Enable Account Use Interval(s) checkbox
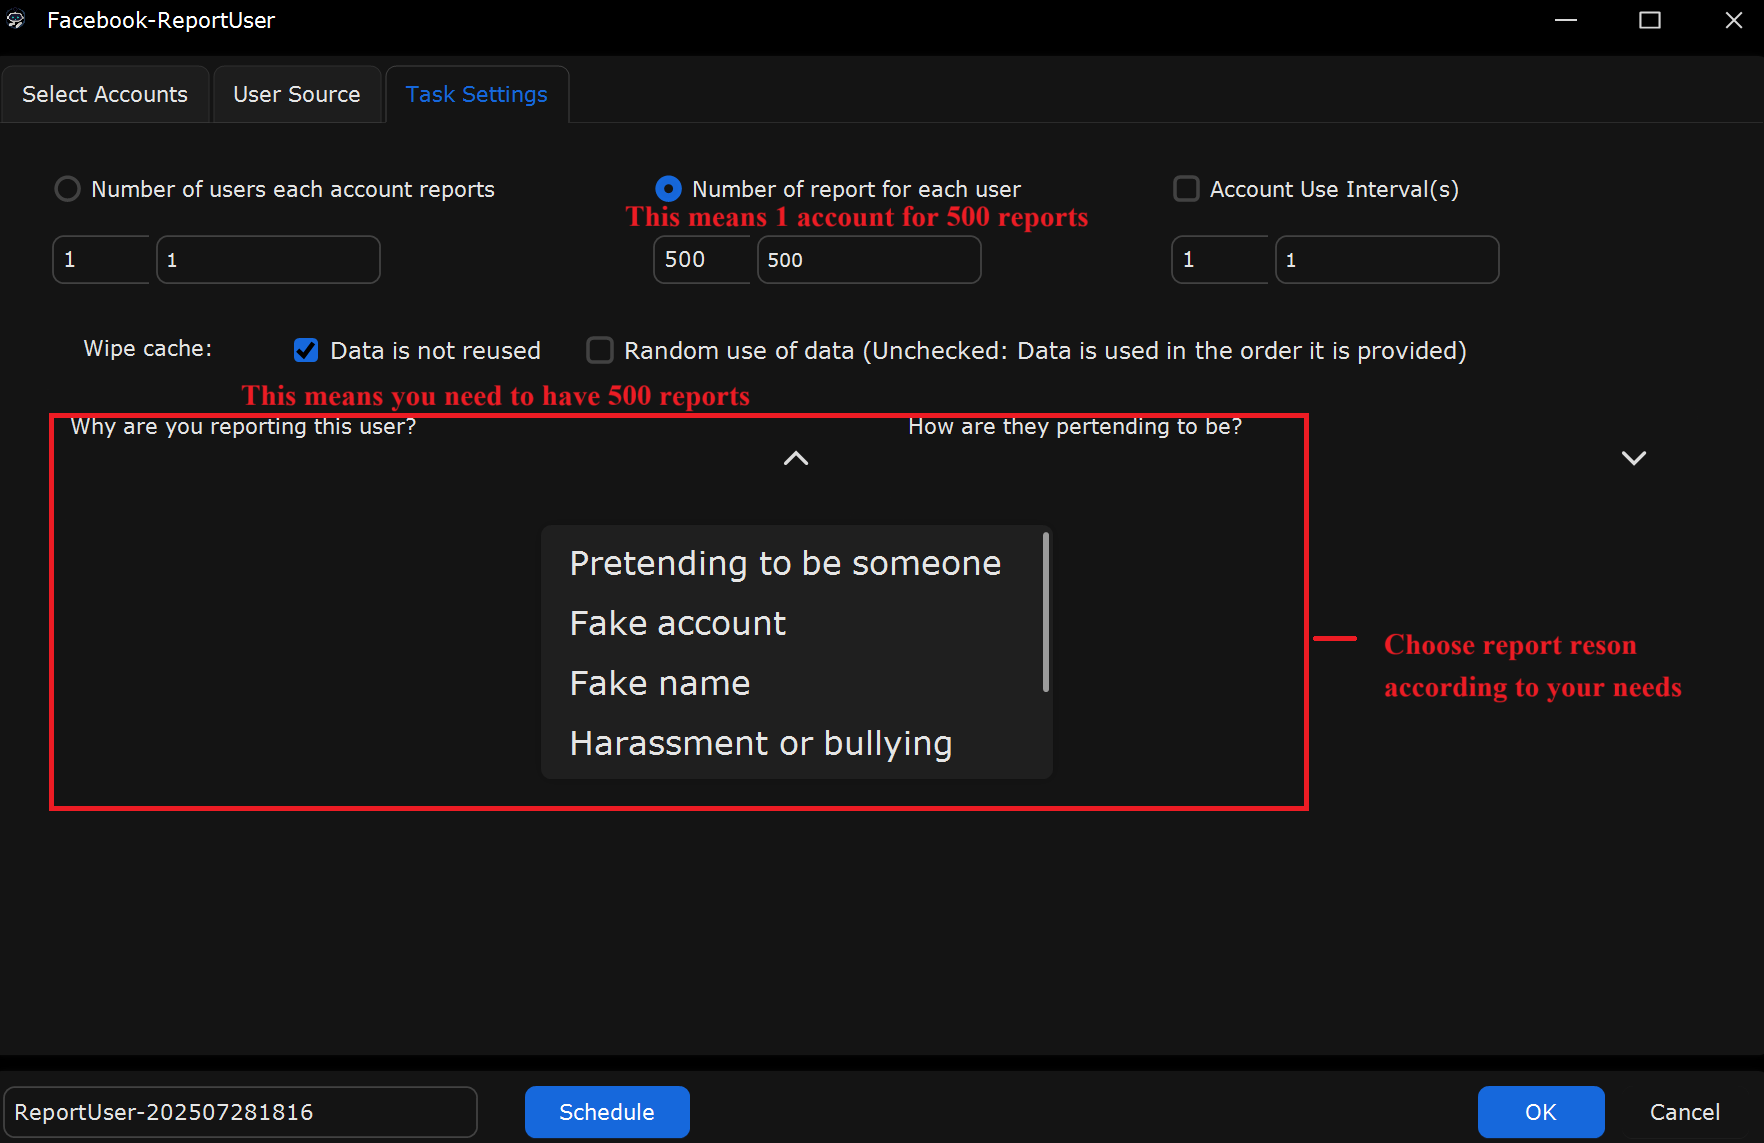 (x=1186, y=189)
